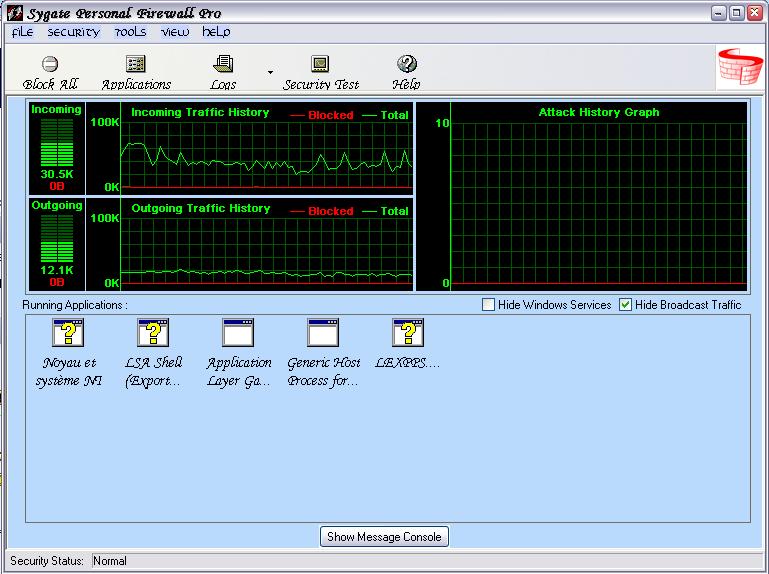Click the 30.5K incoming value
Image resolution: width=769 pixels, height=574 pixels.
coord(57,174)
